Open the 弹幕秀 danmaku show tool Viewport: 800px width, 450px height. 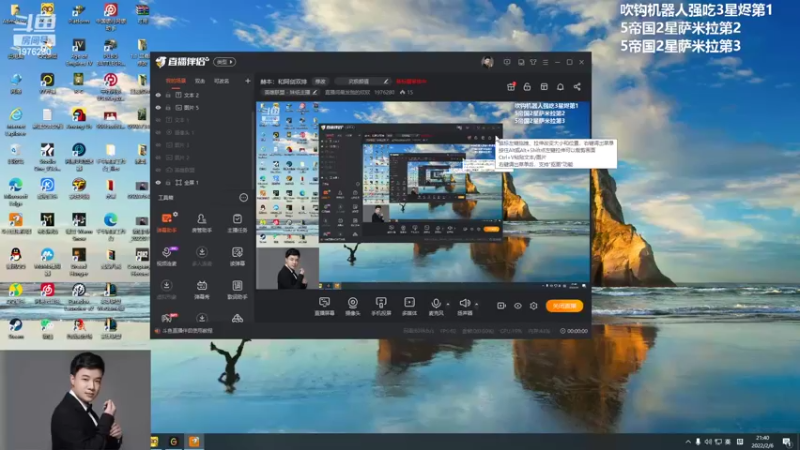click(x=202, y=289)
